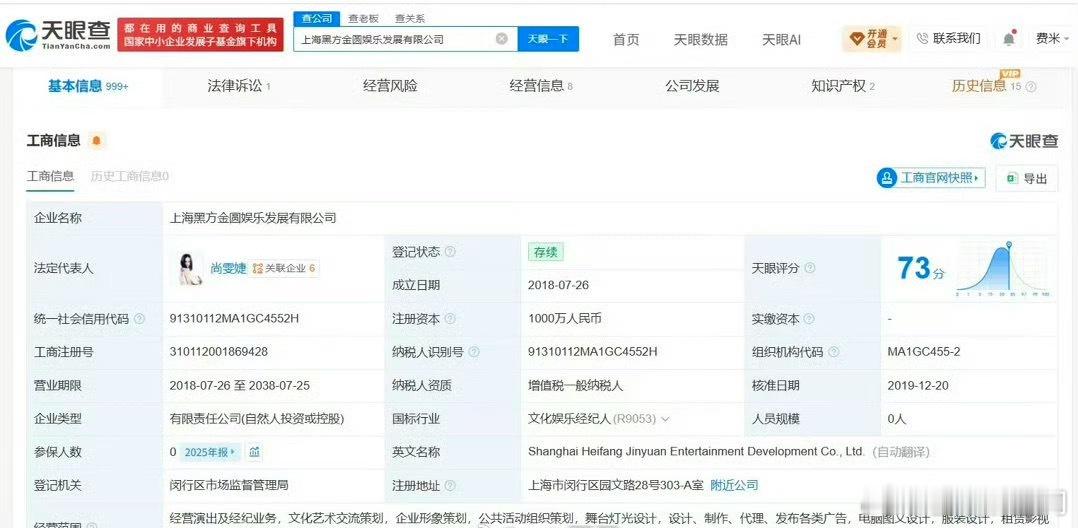1078x528 pixels.
Task: Click the notification bell icon
Action: tap(1009, 39)
